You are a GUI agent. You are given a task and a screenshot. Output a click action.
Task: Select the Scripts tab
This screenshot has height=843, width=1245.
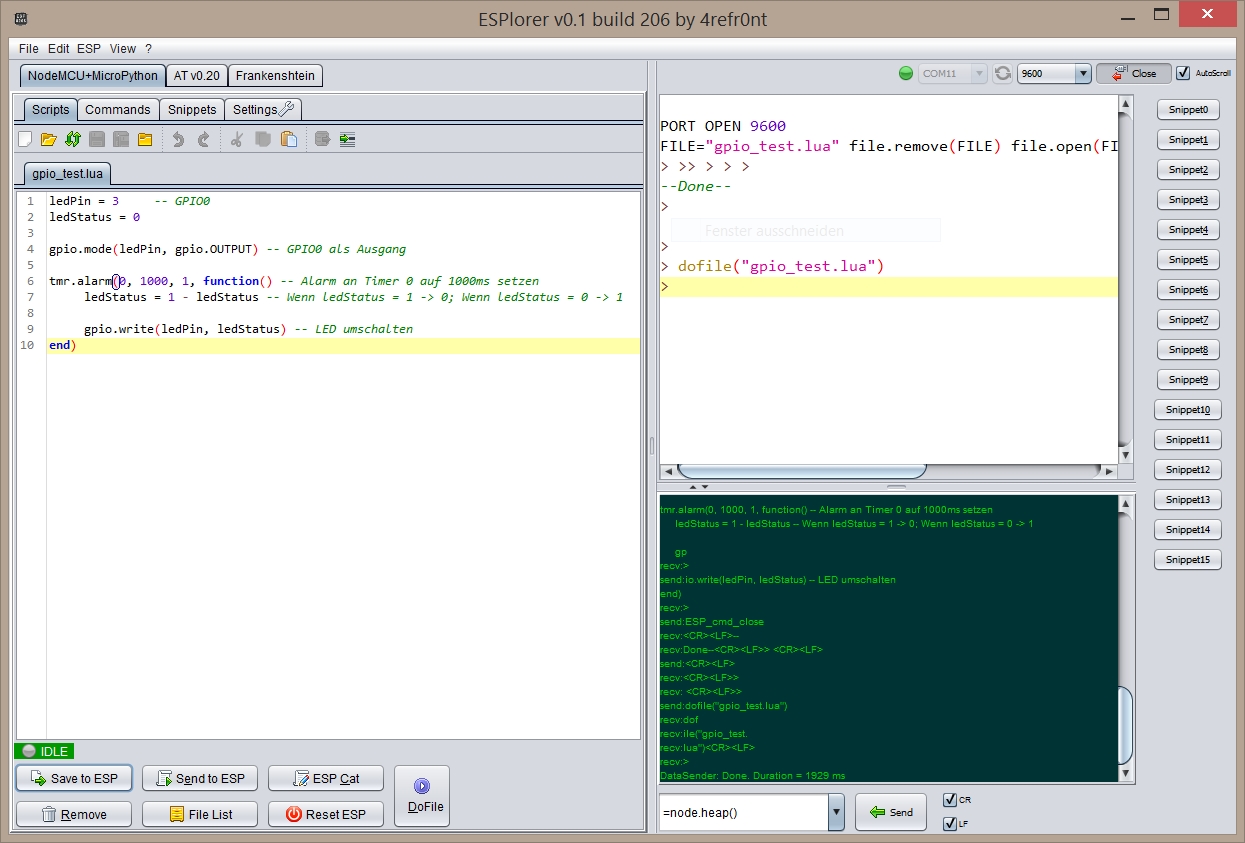51,110
